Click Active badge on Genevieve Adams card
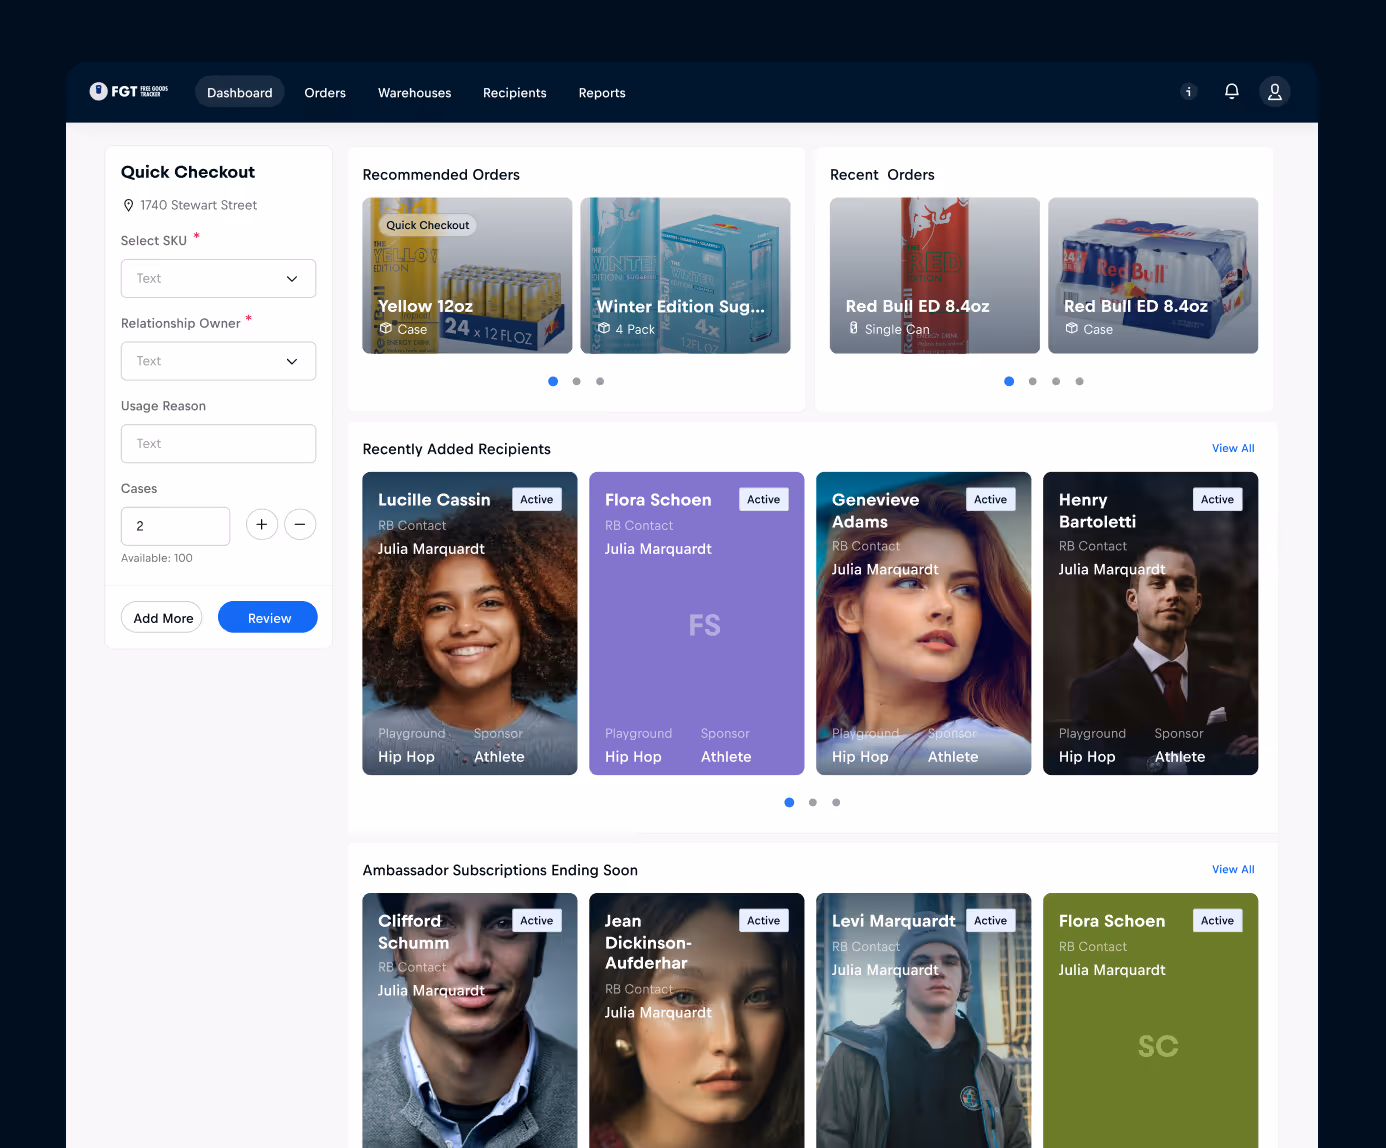 991,500
